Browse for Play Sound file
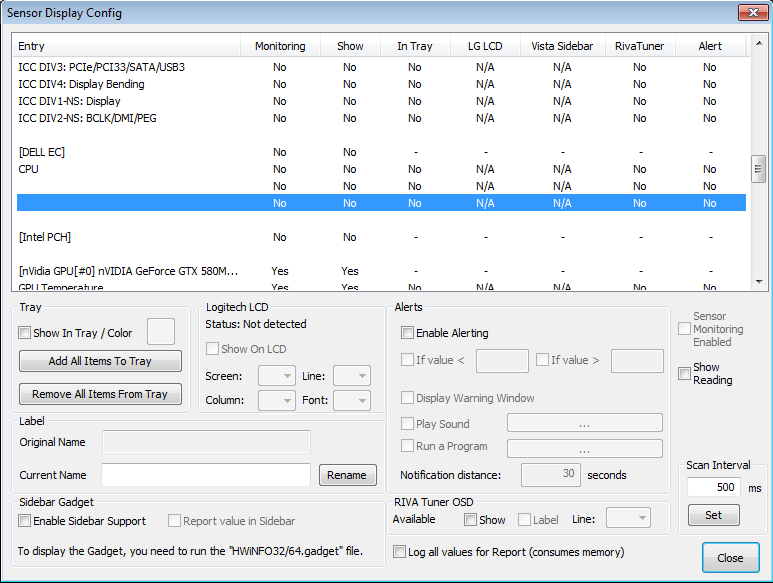 585,423
